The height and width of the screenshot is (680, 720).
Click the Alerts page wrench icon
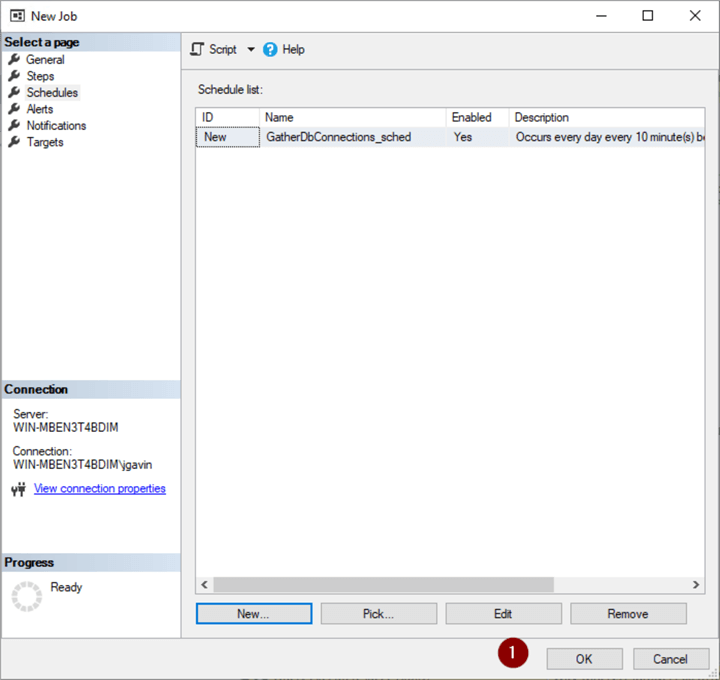click(x=14, y=109)
